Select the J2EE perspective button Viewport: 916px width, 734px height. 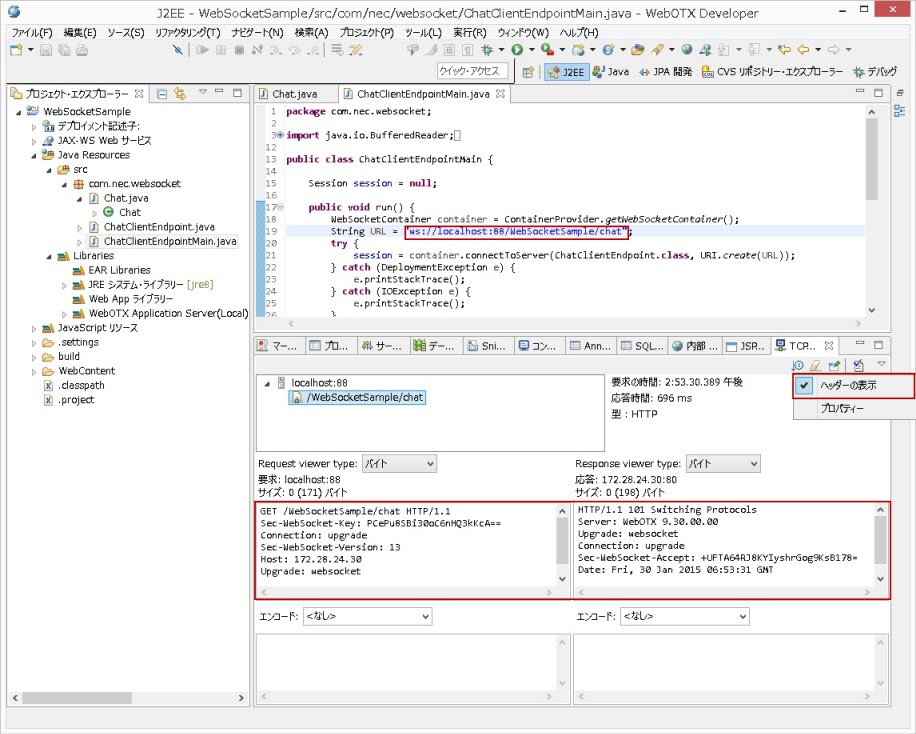(x=566, y=72)
